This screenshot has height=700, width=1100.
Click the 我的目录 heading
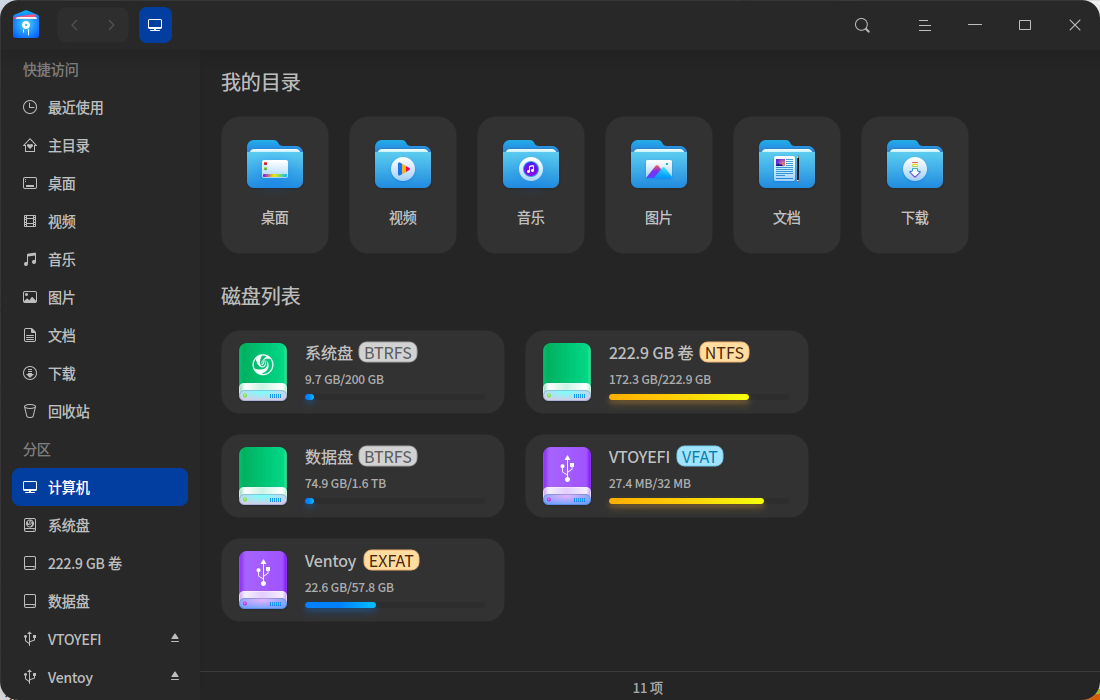(x=261, y=82)
